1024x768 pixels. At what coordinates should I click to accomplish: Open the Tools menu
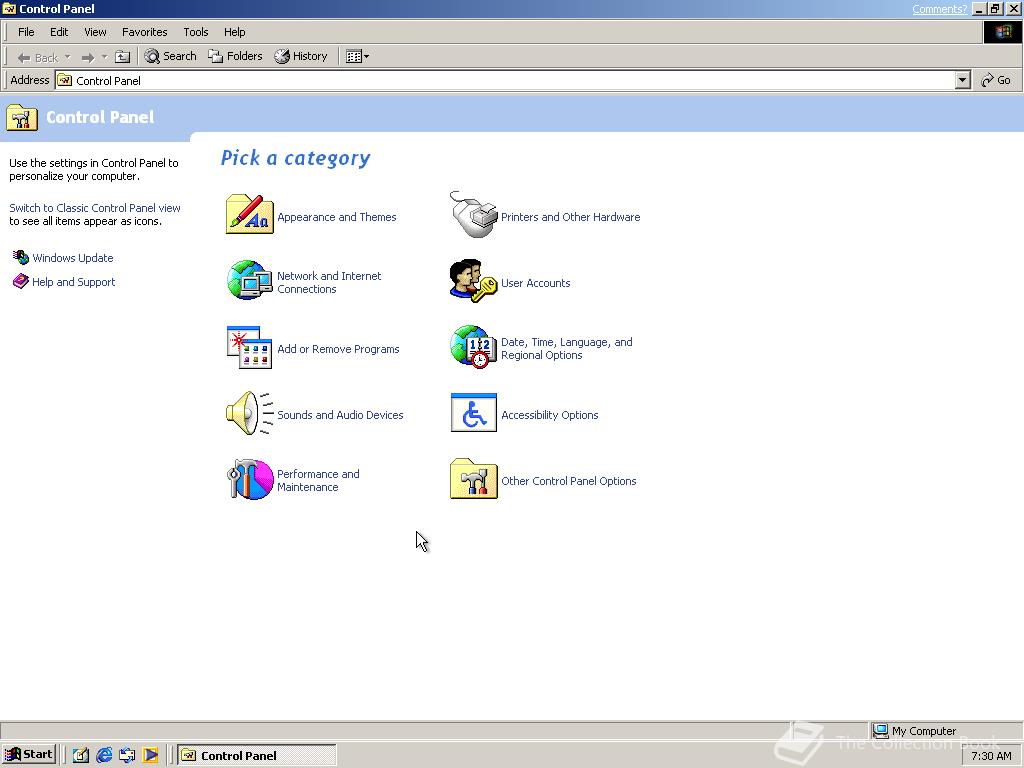tap(195, 32)
